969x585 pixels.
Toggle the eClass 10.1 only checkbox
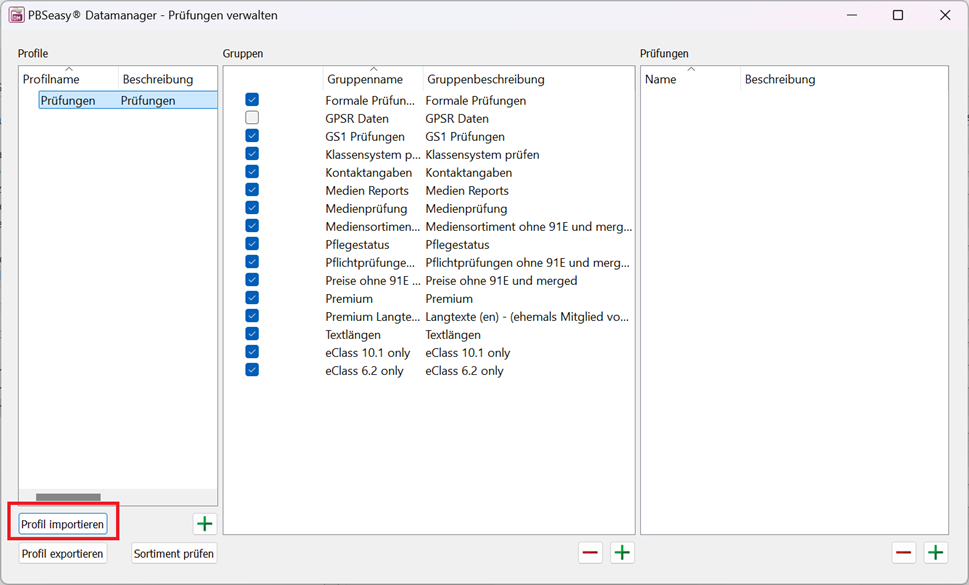[252, 351]
